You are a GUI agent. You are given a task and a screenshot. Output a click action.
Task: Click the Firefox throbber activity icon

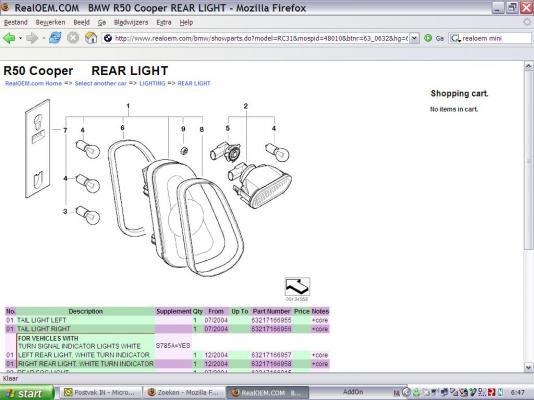[527, 22]
